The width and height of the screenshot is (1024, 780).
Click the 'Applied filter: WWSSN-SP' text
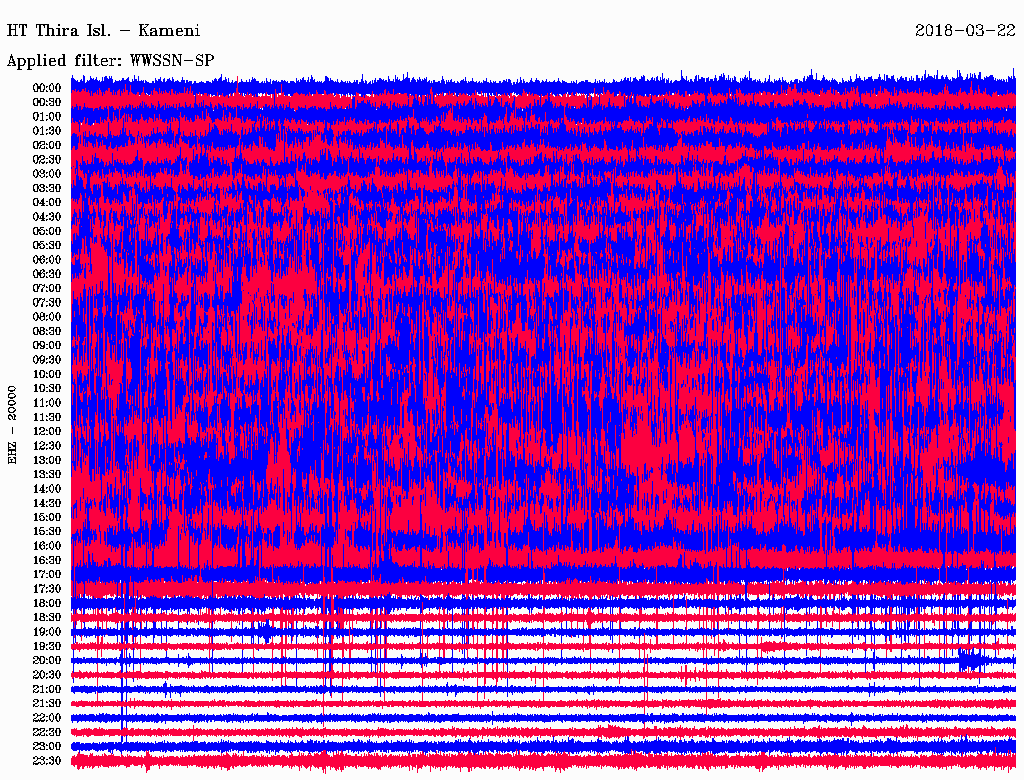click(110, 61)
